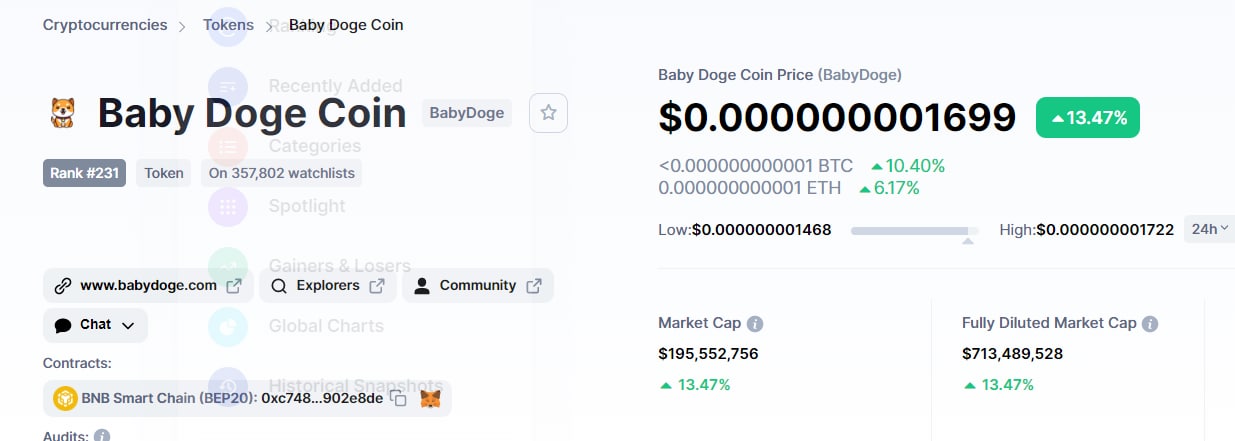The height and width of the screenshot is (441, 1235).
Task: Go to Tokens breadcrumb
Action: 228,25
